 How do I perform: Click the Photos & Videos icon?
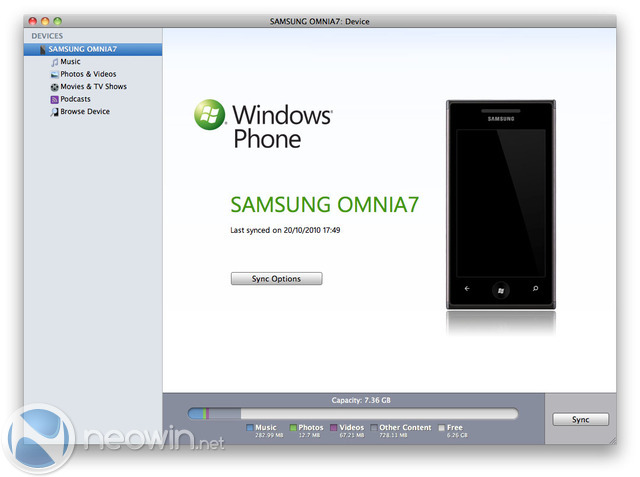pyautogui.click(x=54, y=74)
